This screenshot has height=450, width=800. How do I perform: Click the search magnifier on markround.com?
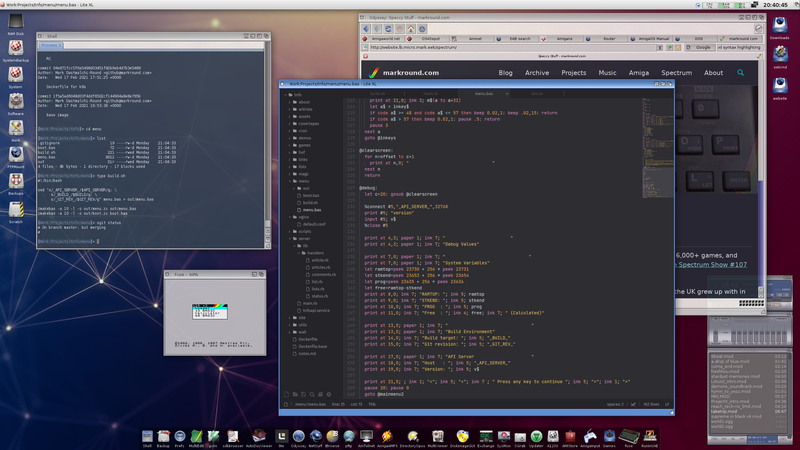click(x=741, y=73)
